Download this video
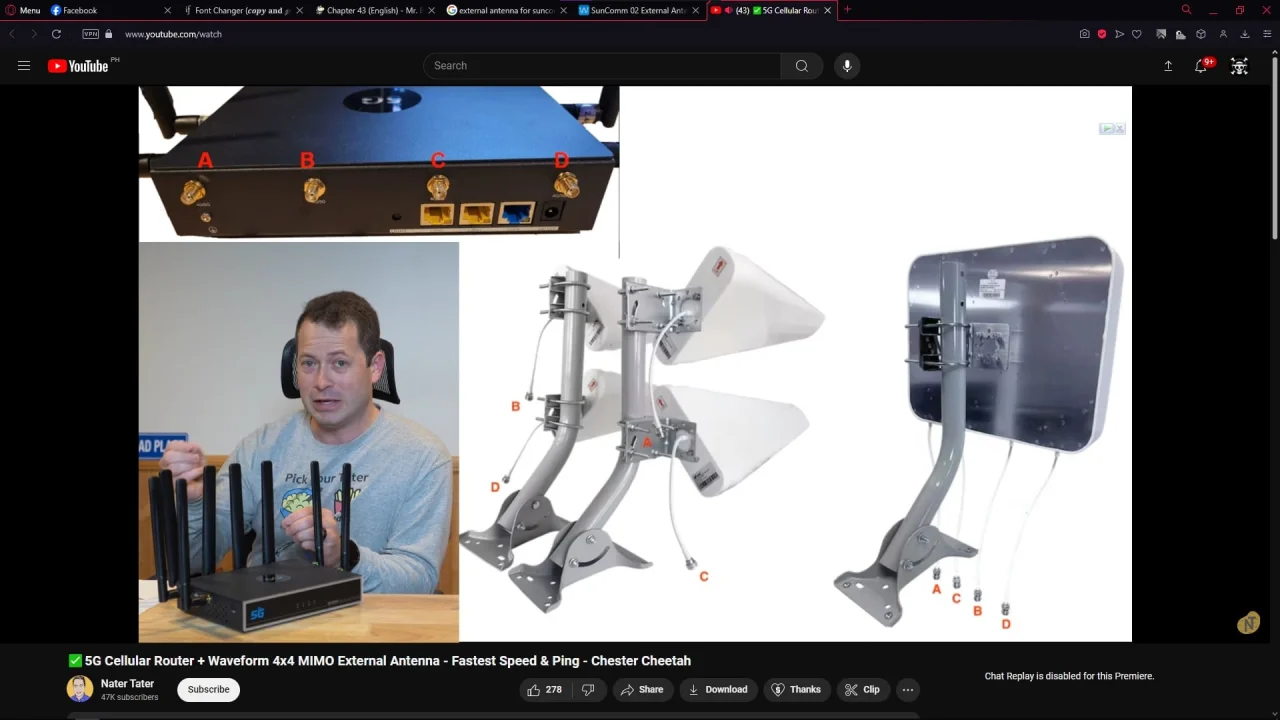This screenshot has width=1280, height=720. [x=718, y=689]
